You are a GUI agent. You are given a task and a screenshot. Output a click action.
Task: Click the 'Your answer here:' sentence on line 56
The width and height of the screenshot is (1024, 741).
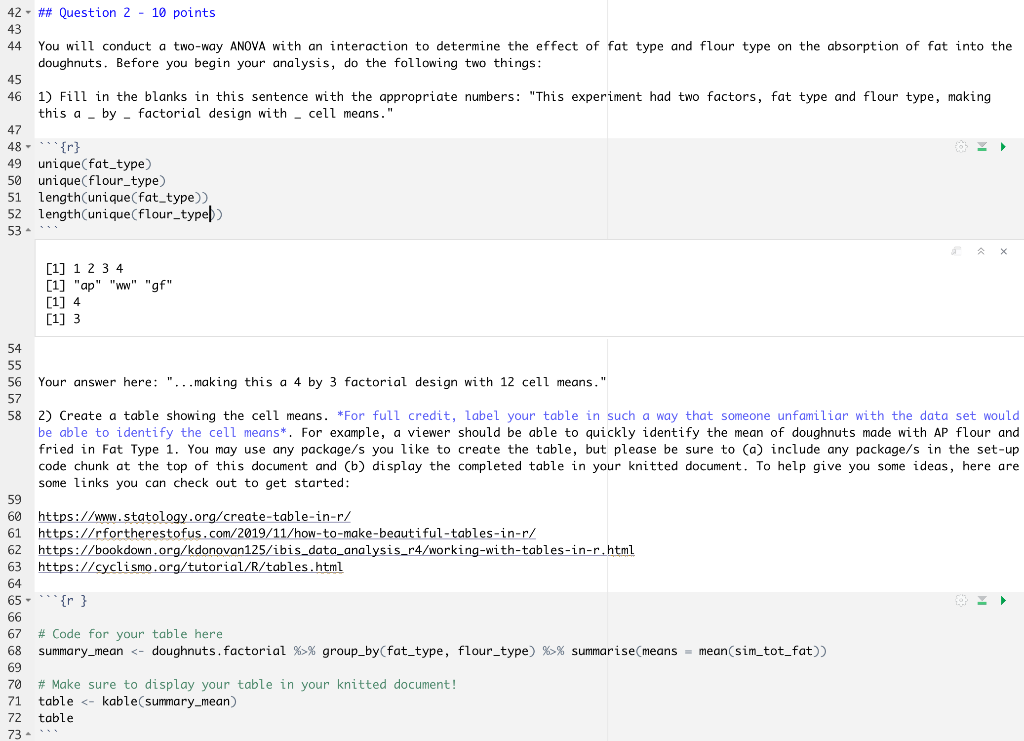coord(322,382)
